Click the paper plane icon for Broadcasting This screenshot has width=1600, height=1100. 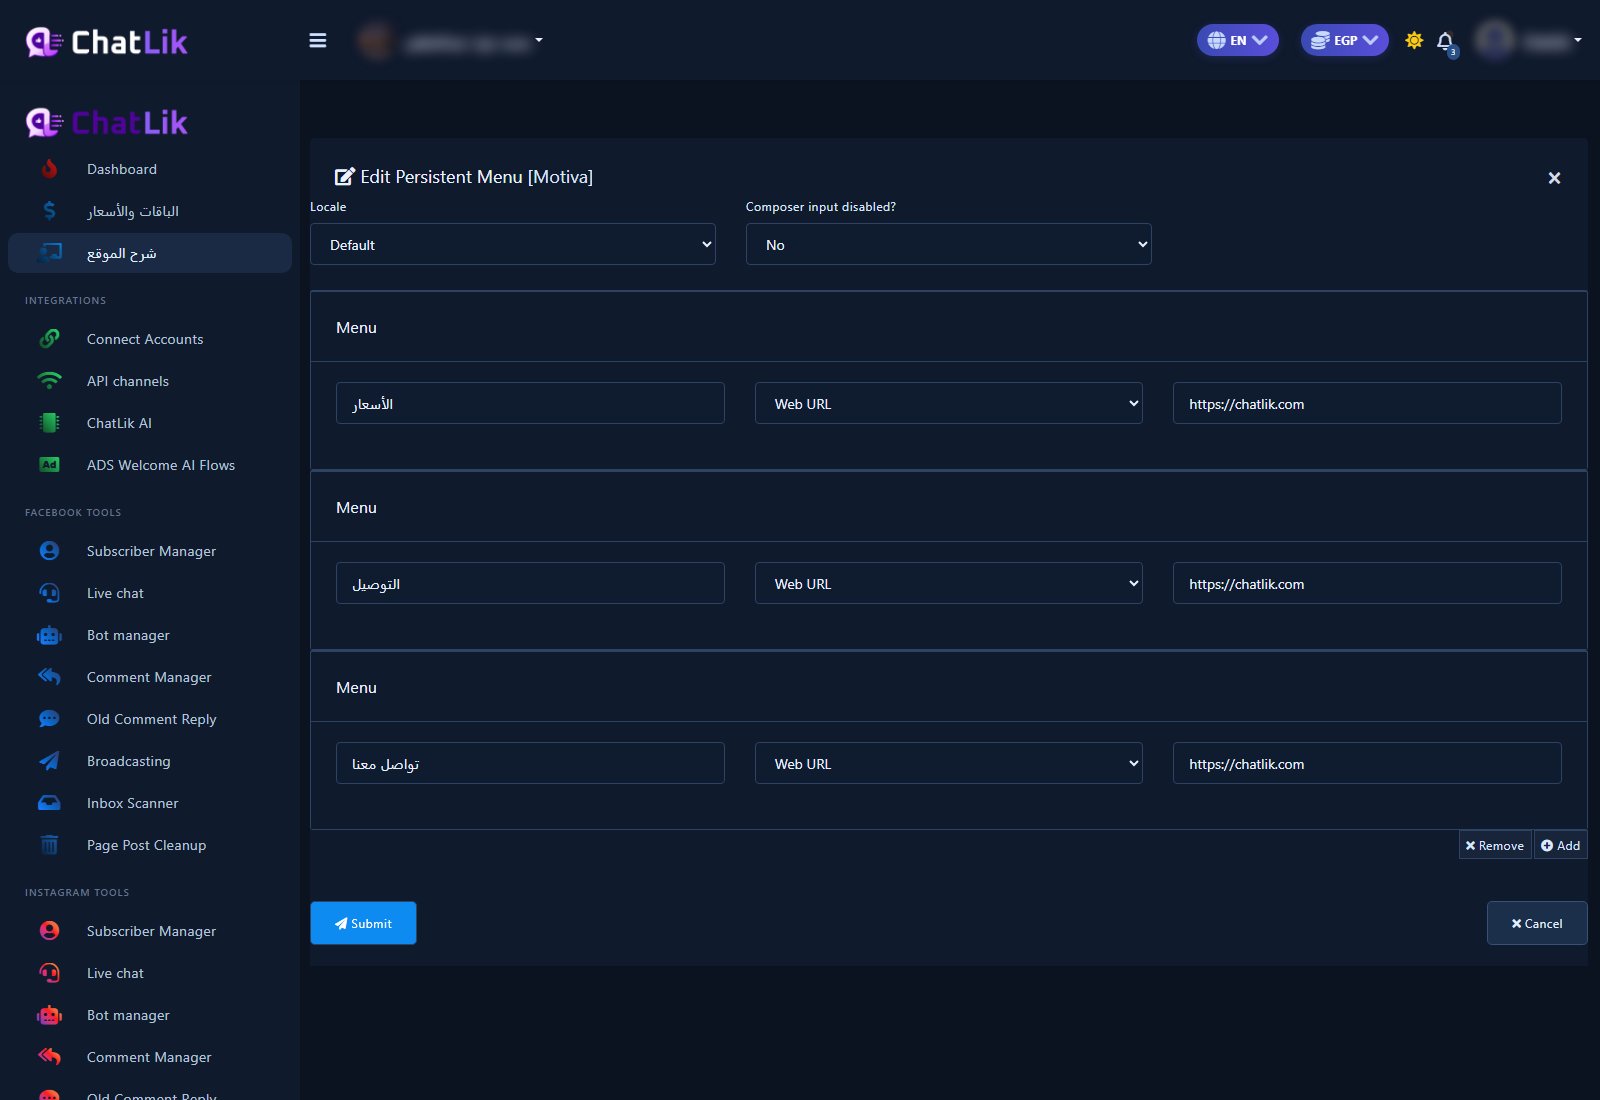click(x=49, y=761)
